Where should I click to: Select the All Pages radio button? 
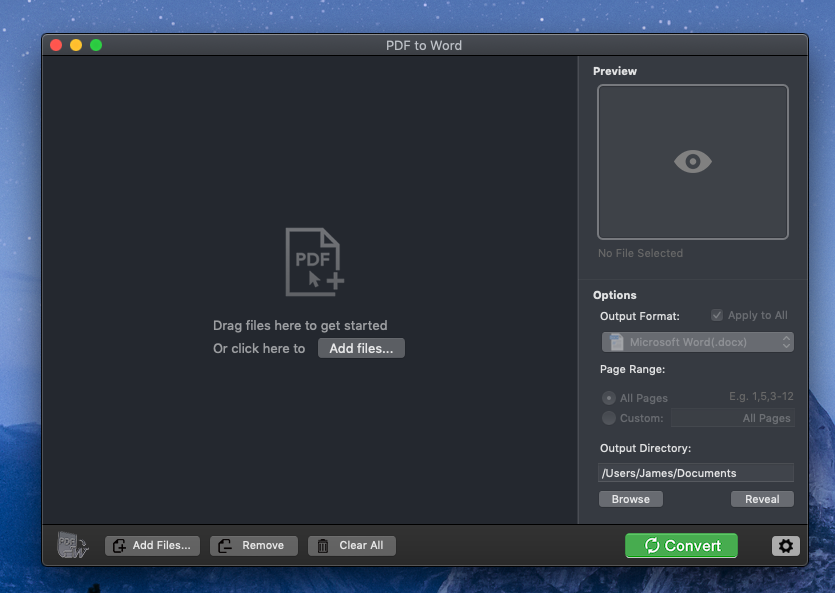609,398
